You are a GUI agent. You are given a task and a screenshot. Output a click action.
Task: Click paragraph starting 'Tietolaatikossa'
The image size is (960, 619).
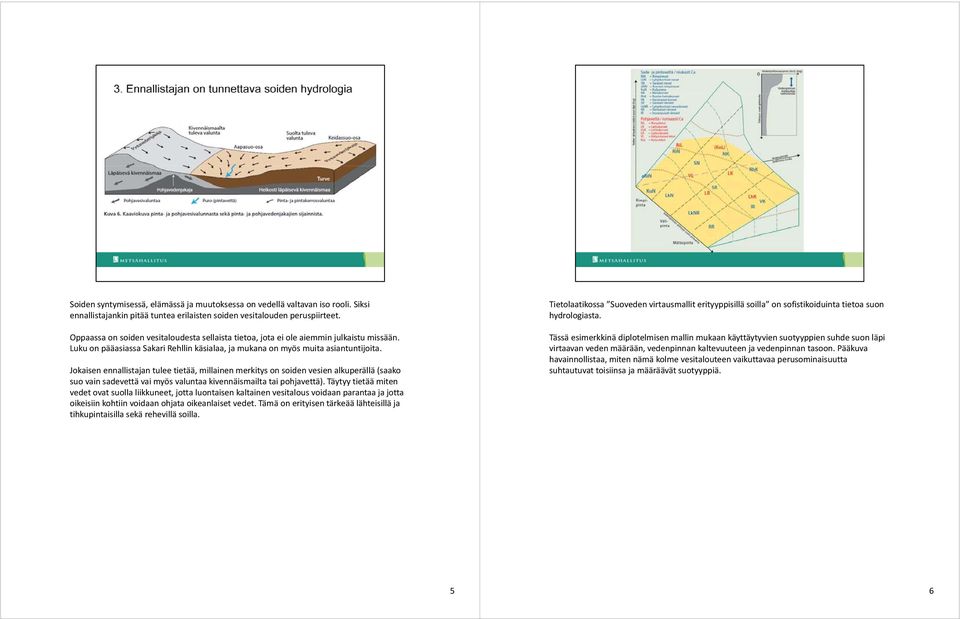pyautogui.click(x=716, y=310)
